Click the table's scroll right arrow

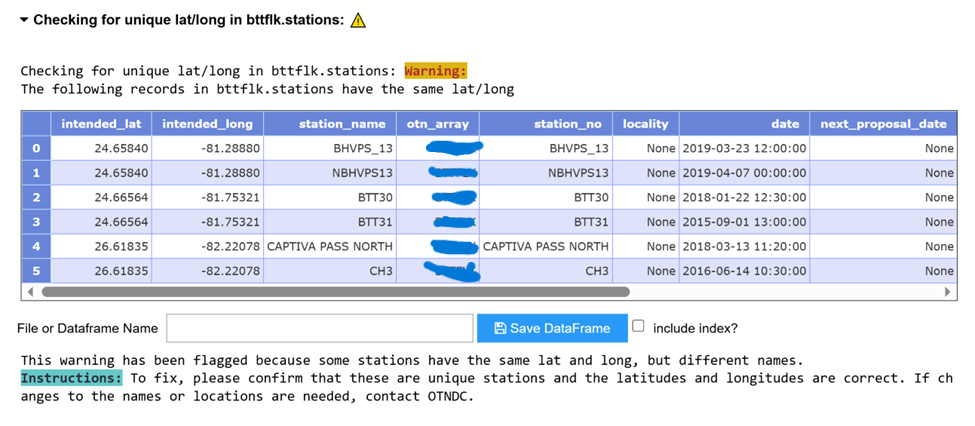tap(948, 291)
